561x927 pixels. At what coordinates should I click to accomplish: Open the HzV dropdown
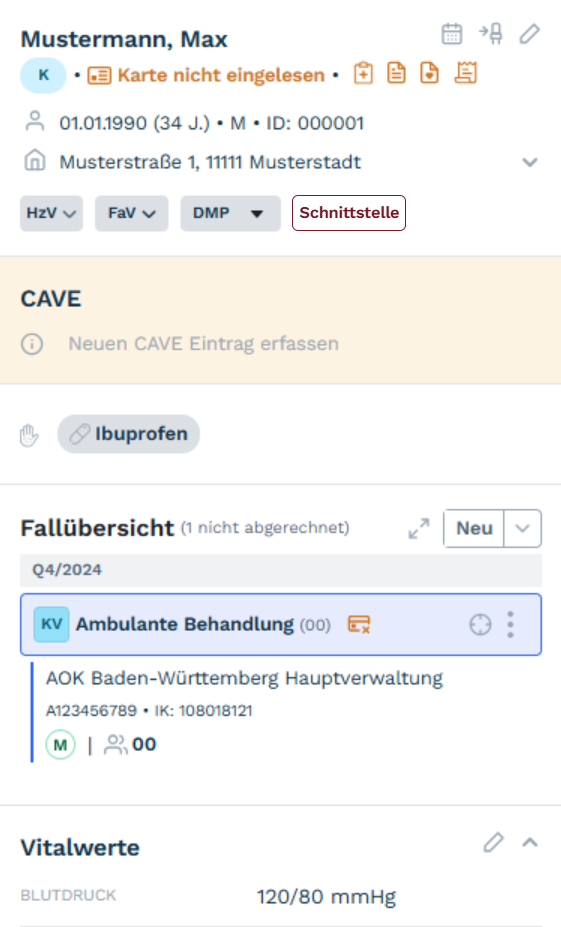[51, 213]
